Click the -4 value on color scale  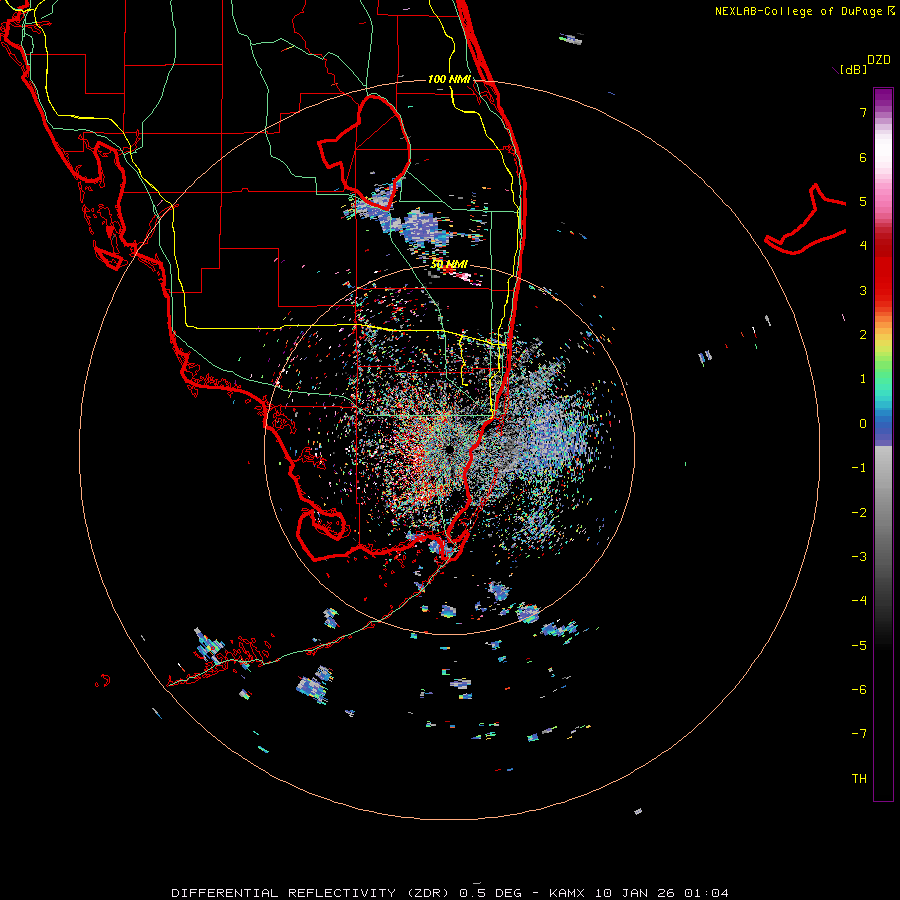859,601
